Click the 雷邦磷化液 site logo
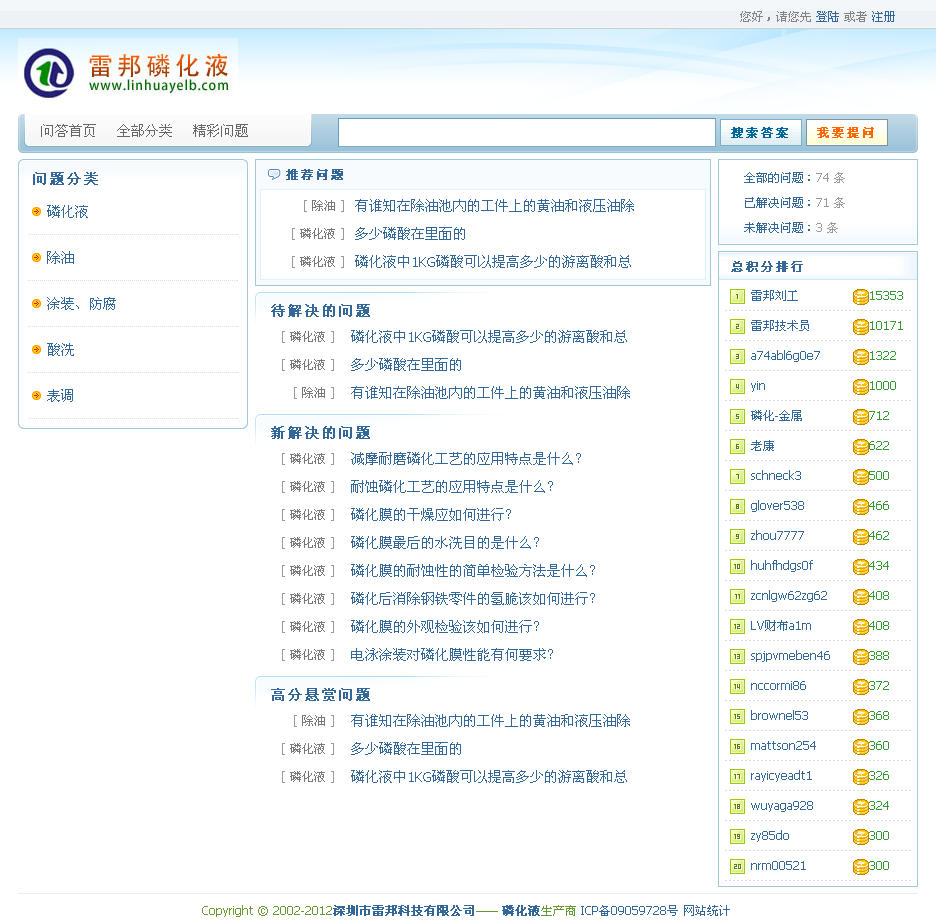The width and height of the screenshot is (936, 921). (x=128, y=72)
